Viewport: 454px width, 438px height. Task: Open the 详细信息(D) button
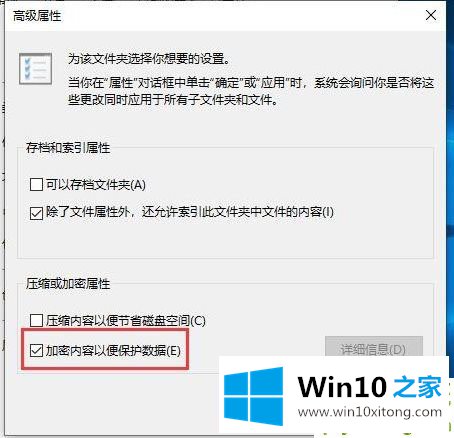click(x=374, y=349)
